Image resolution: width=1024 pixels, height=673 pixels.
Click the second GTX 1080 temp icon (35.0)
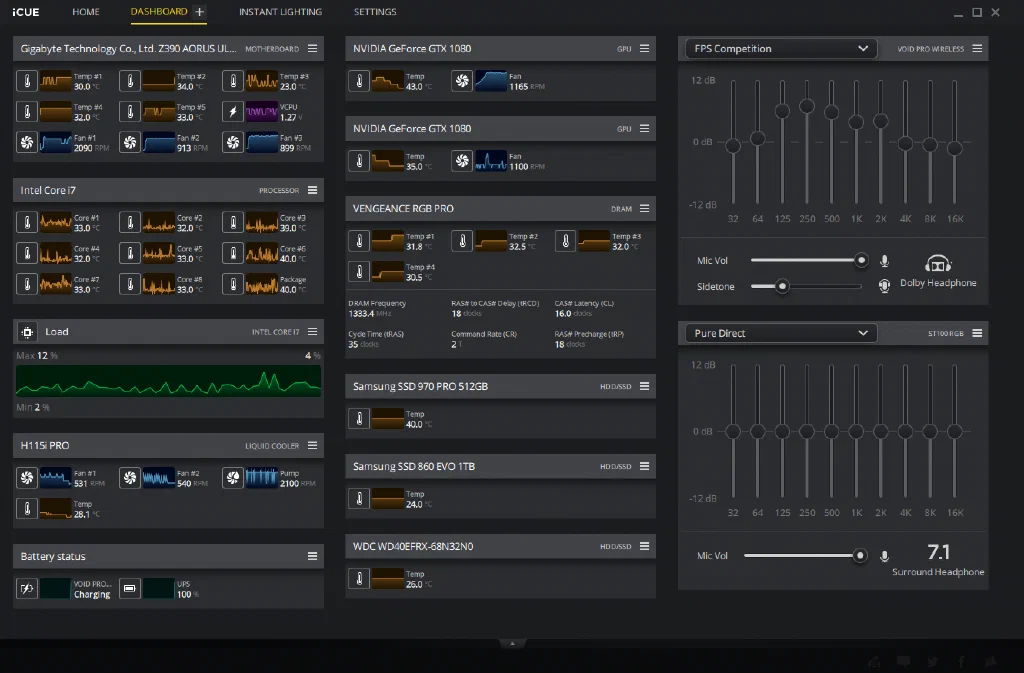click(x=359, y=161)
